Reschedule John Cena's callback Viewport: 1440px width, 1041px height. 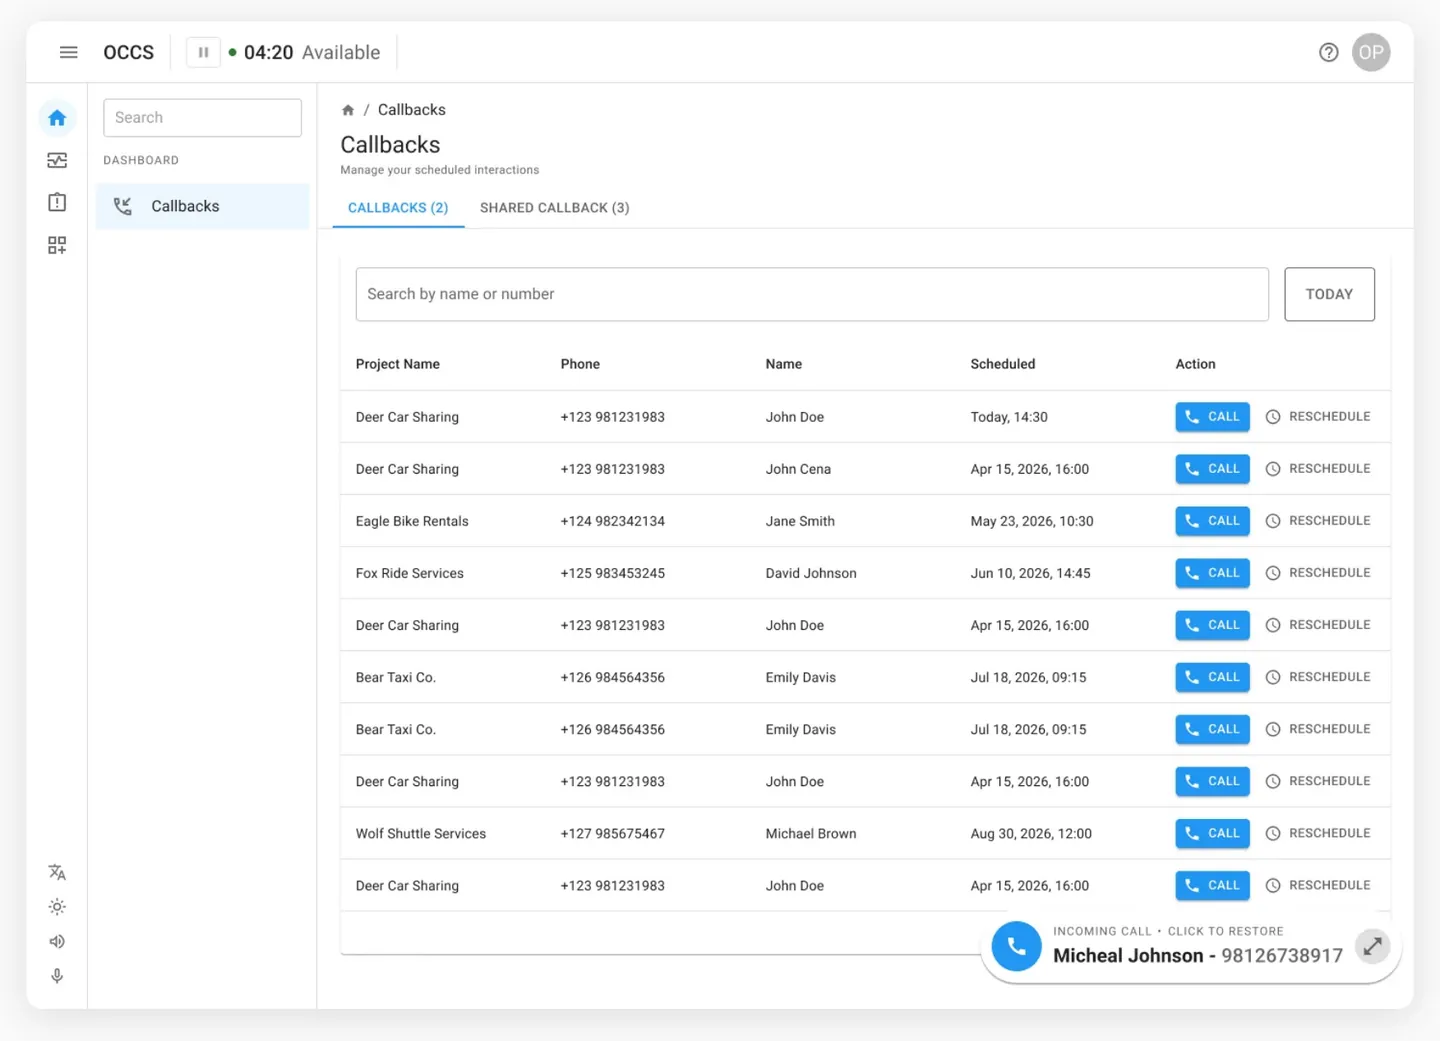[x=1318, y=469]
